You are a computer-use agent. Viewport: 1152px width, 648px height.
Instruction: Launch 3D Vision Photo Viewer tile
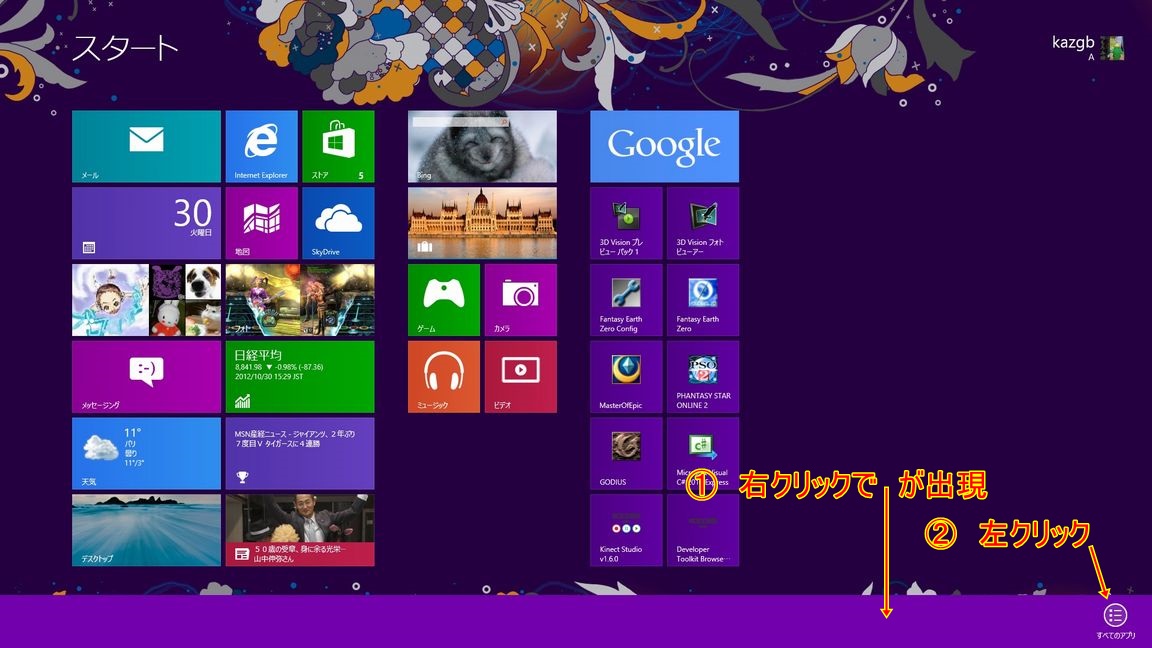(x=702, y=223)
